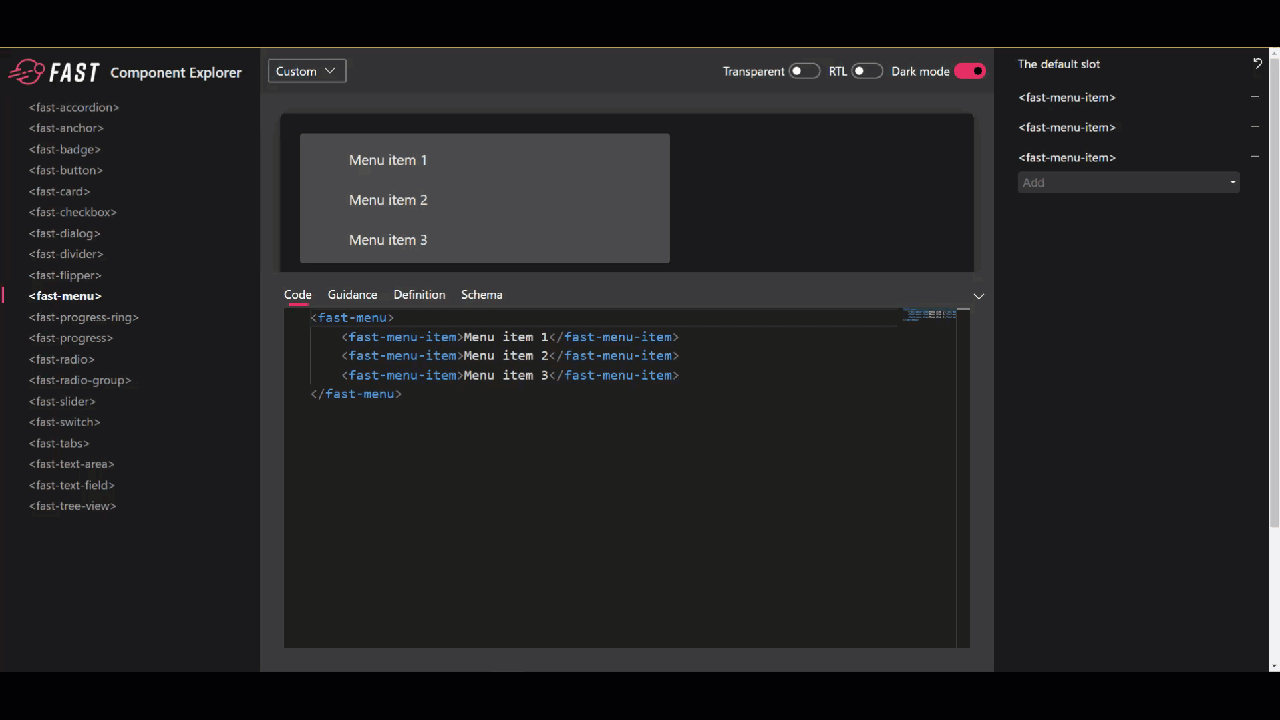The width and height of the screenshot is (1280, 720).
Task: Open fast-tabs component
Action: pos(59,443)
